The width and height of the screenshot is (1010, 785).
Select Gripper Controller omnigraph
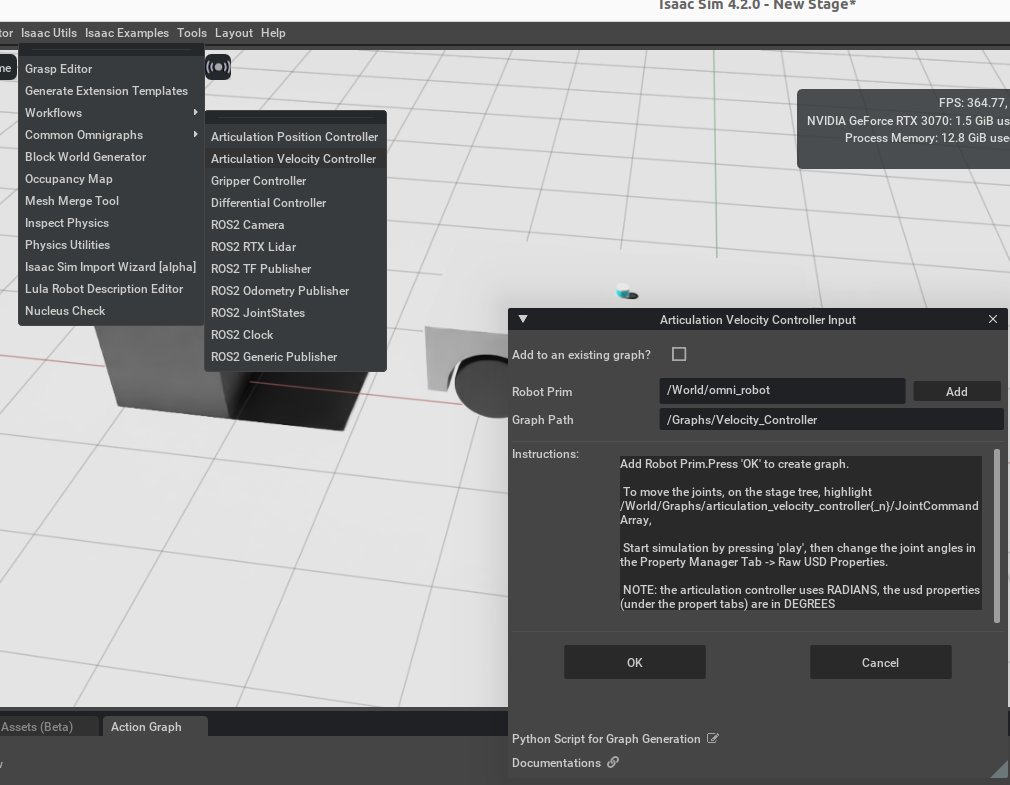click(x=295, y=181)
